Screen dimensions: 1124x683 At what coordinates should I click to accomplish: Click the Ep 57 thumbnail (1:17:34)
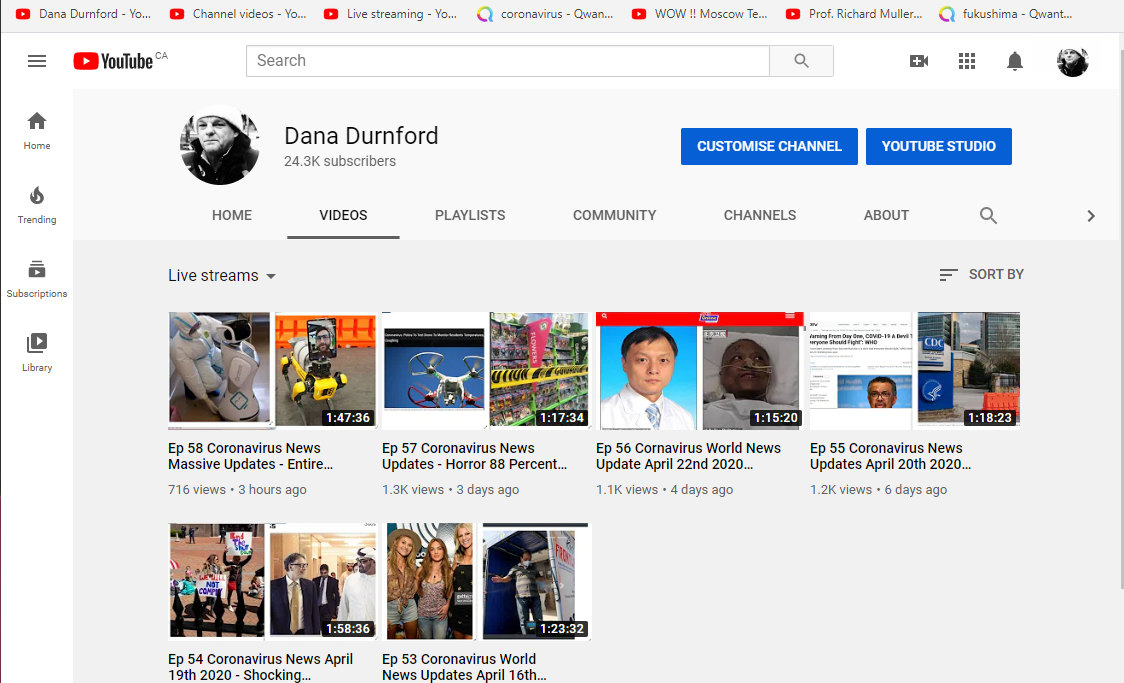pos(485,370)
